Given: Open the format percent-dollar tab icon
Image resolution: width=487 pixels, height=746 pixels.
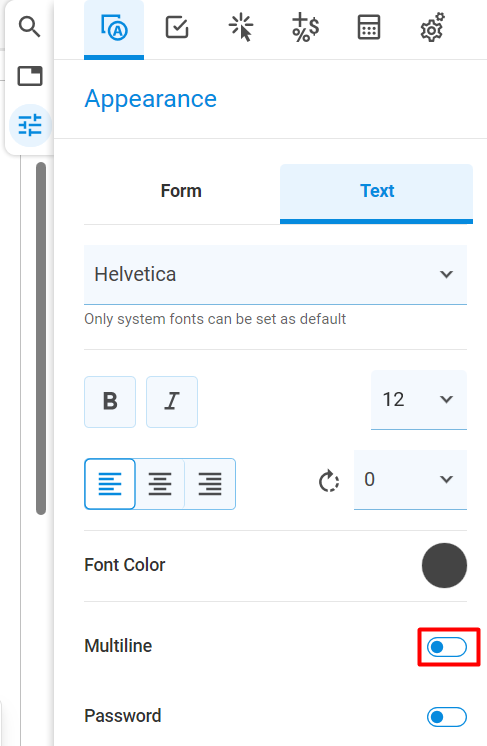Looking at the screenshot, I should (305, 28).
